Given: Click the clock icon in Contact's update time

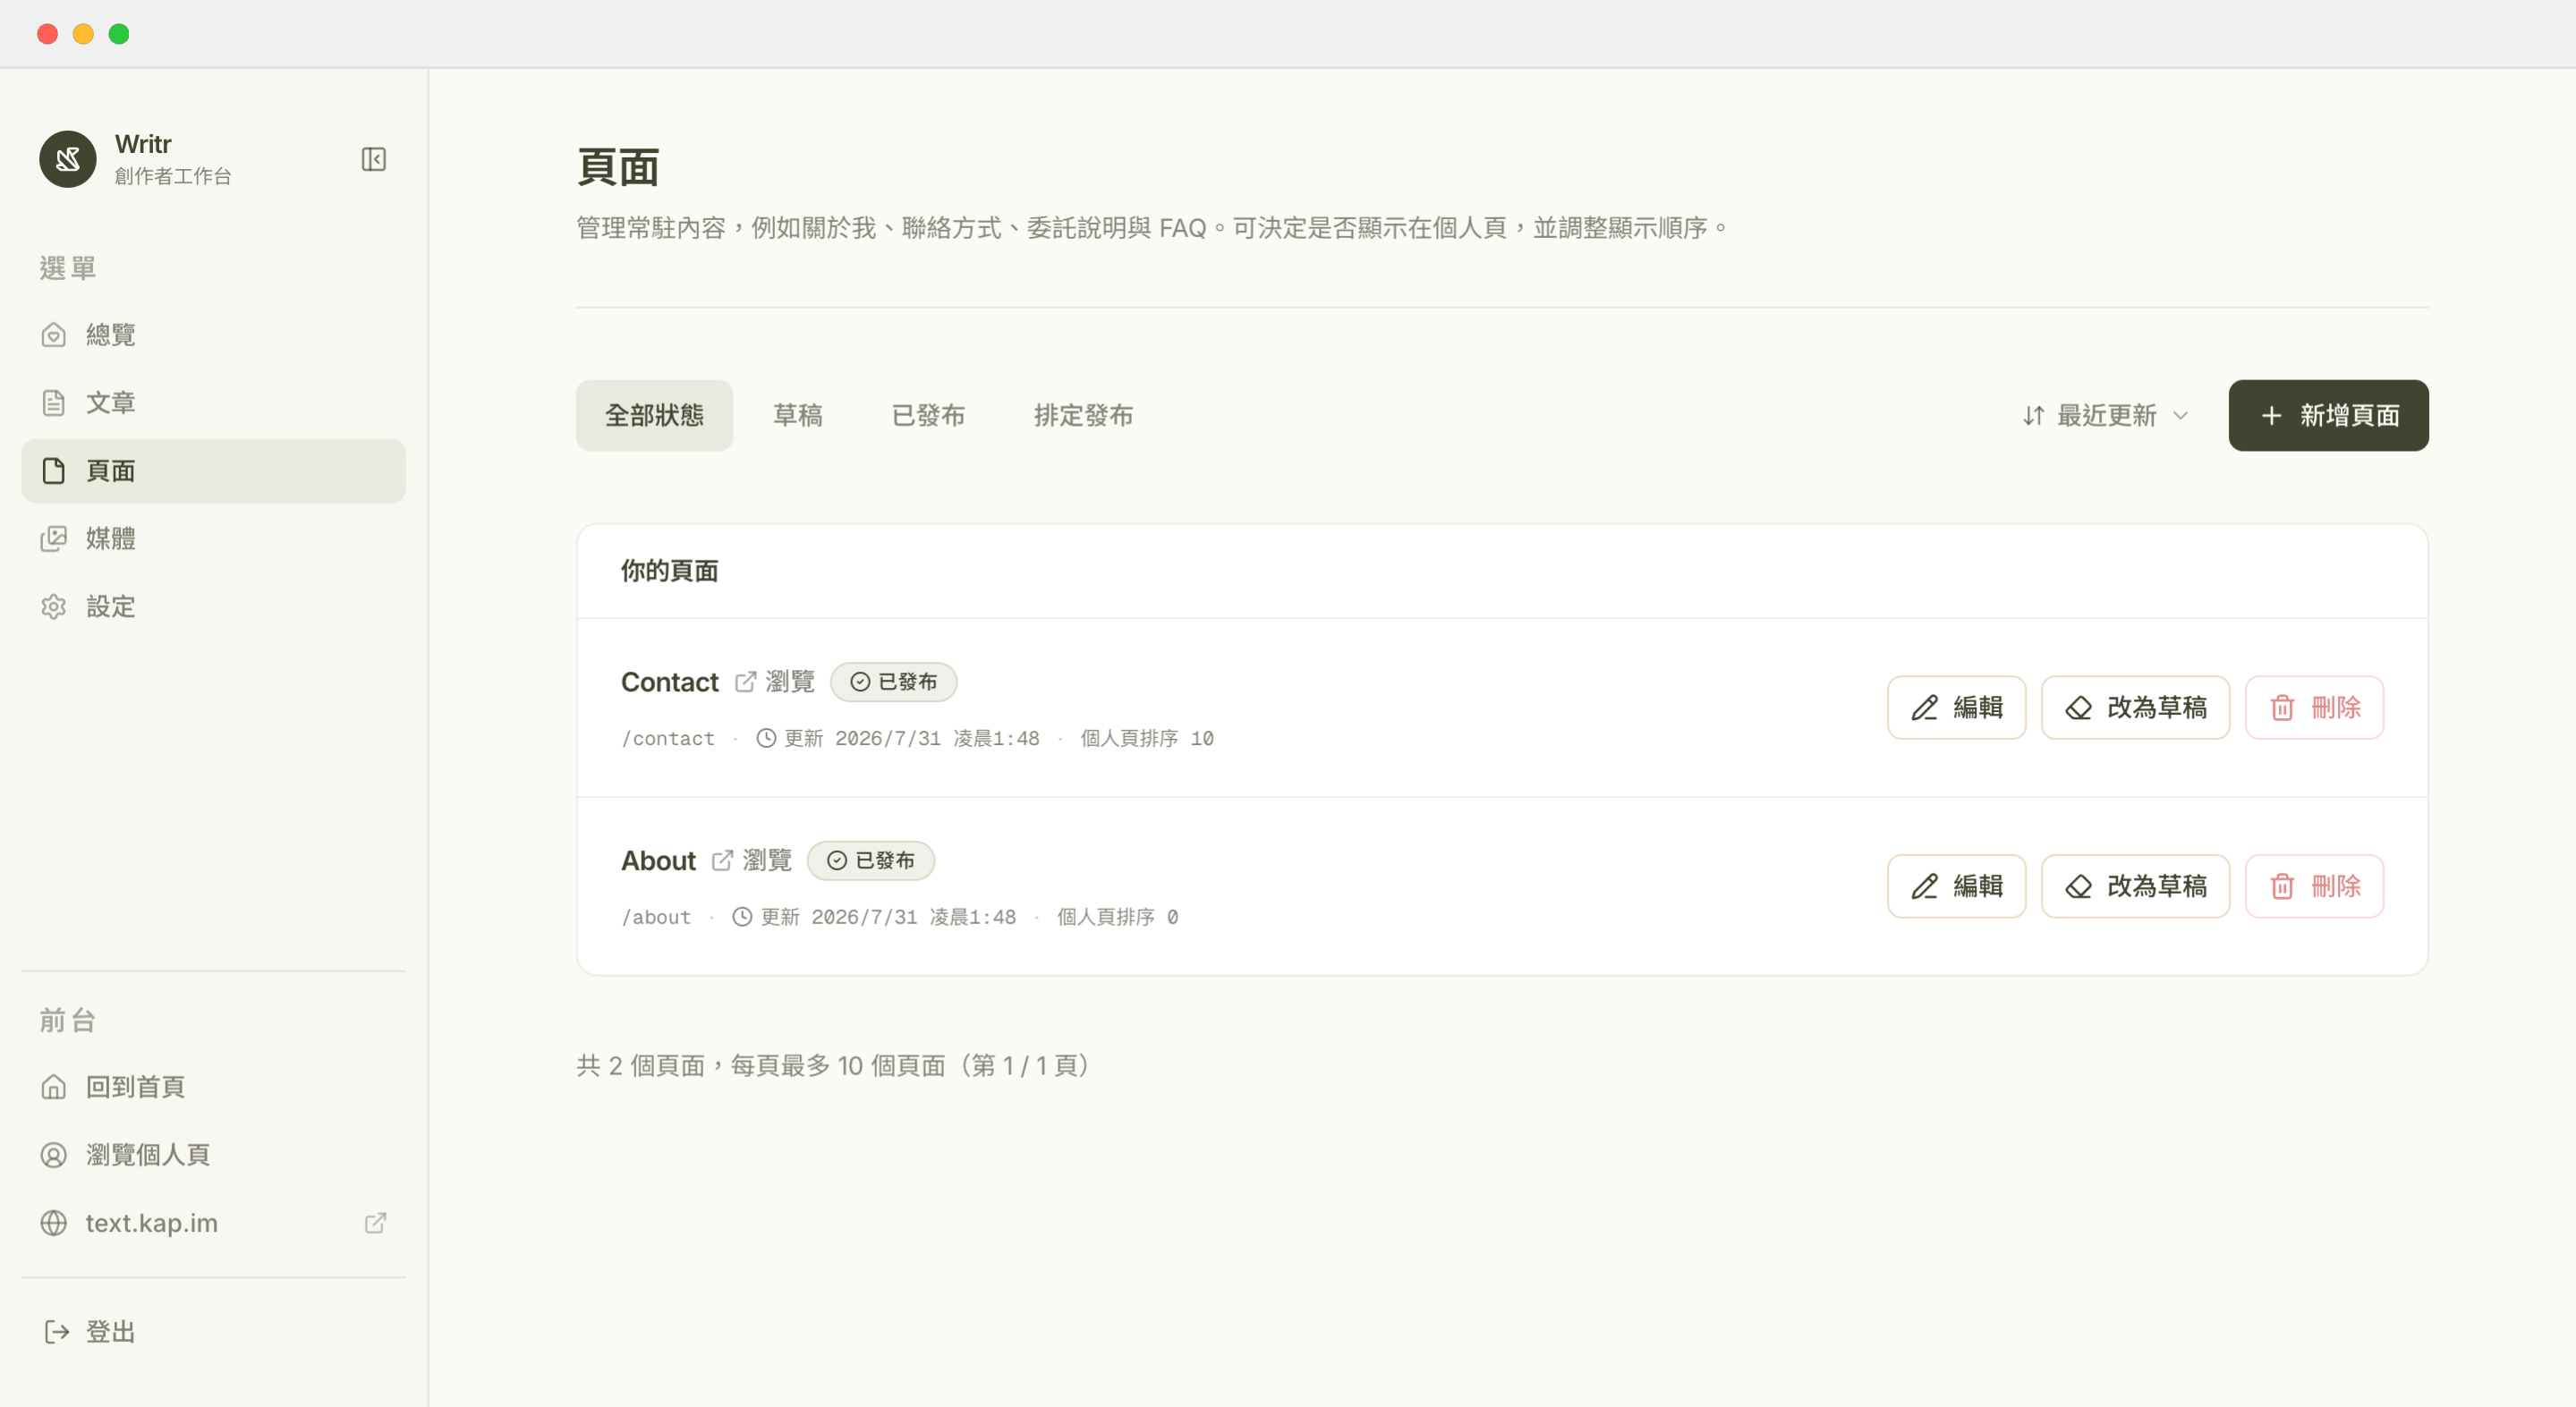Looking at the screenshot, I should (x=766, y=738).
